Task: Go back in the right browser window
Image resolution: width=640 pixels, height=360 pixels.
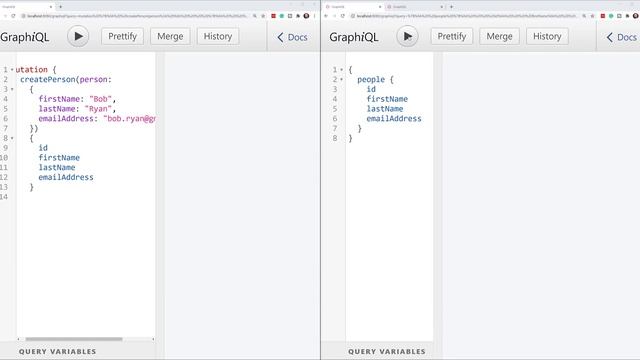Action: coord(326,16)
